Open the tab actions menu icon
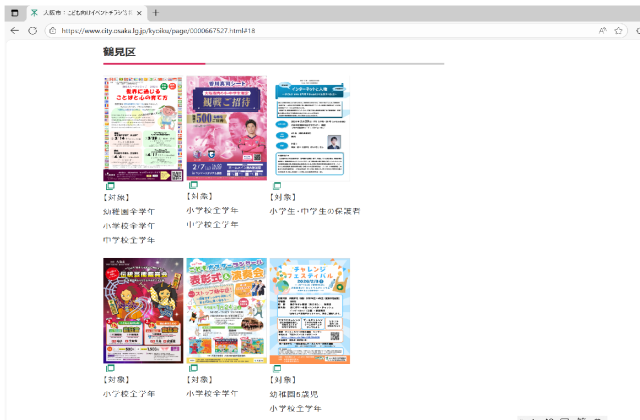640x420 pixels. tap(14, 12)
